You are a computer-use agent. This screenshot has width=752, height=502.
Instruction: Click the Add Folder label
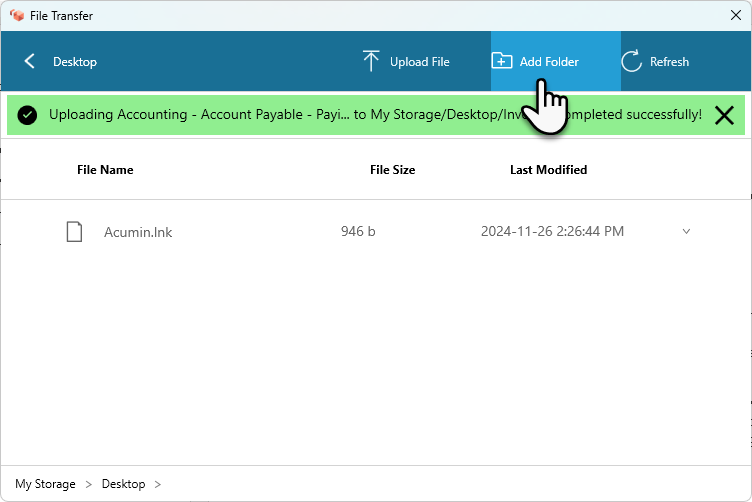coord(549,62)
